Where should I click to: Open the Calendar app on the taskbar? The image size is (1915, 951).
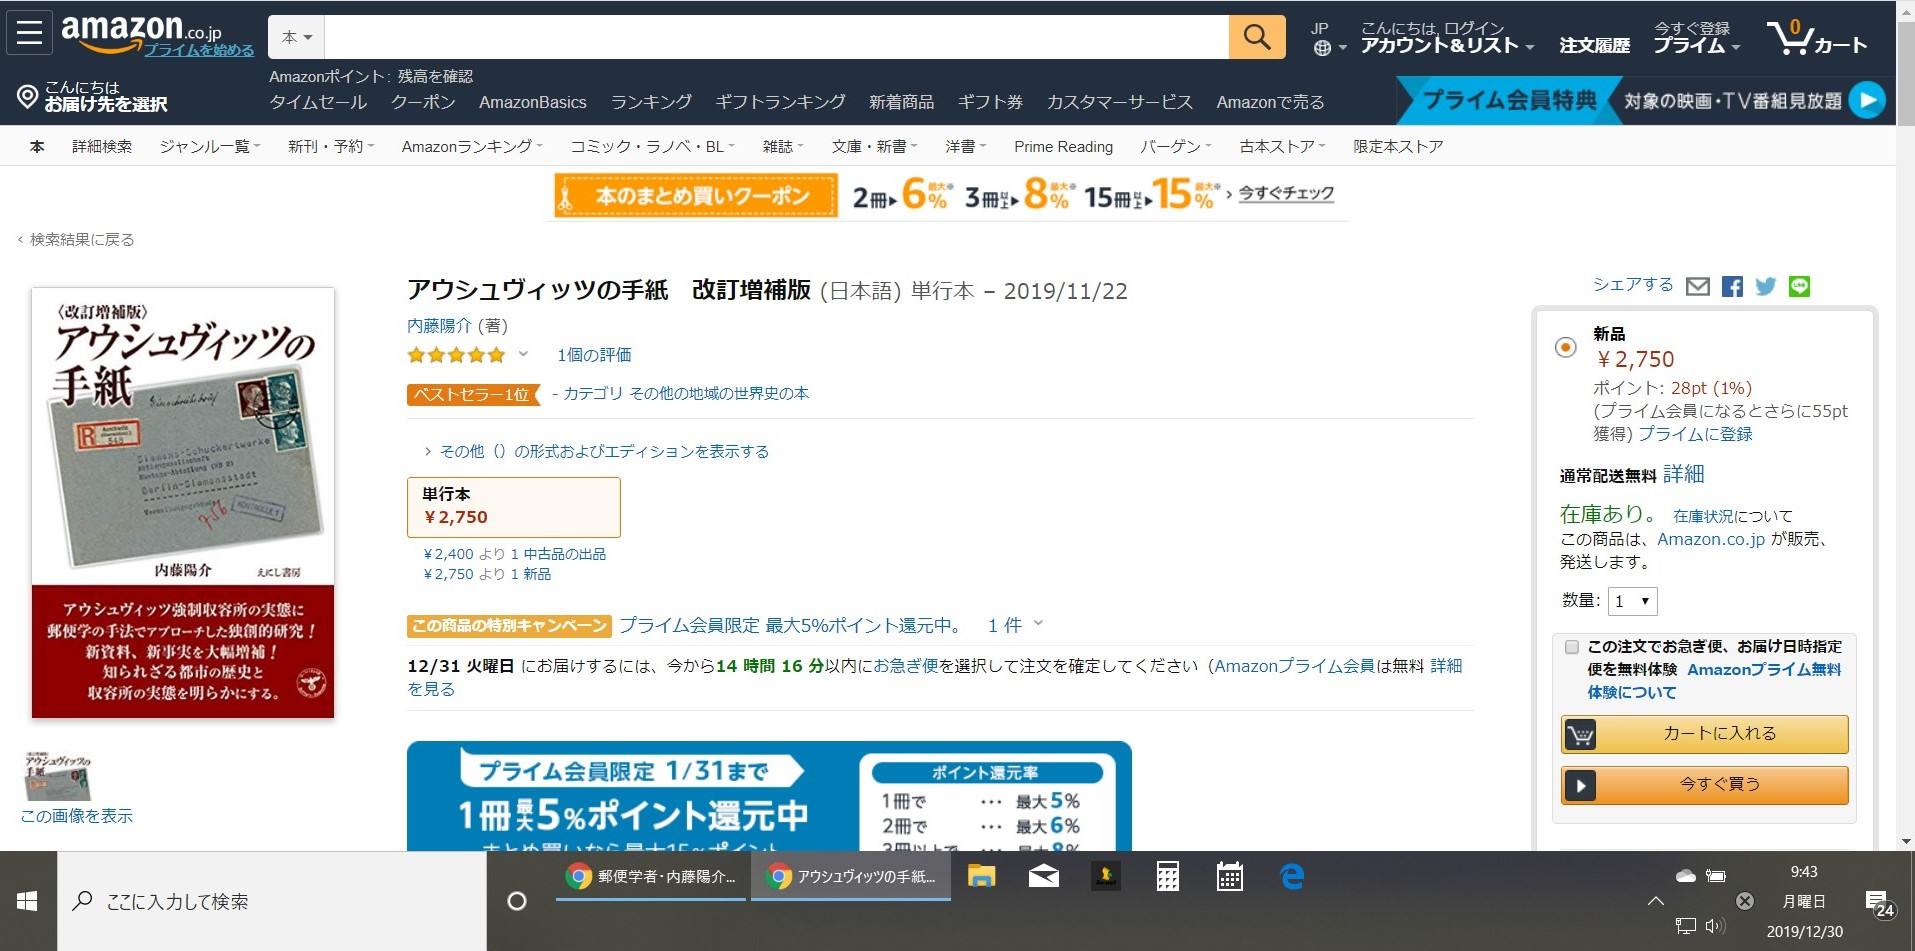1229,877
